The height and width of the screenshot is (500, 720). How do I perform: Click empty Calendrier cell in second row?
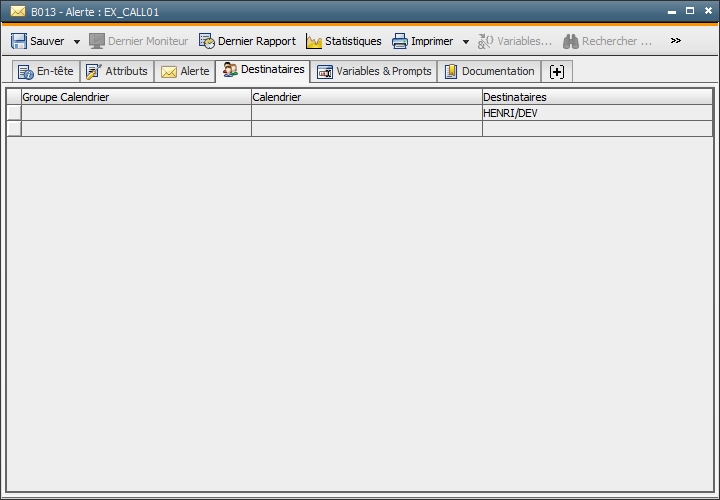tap(367, 129)
